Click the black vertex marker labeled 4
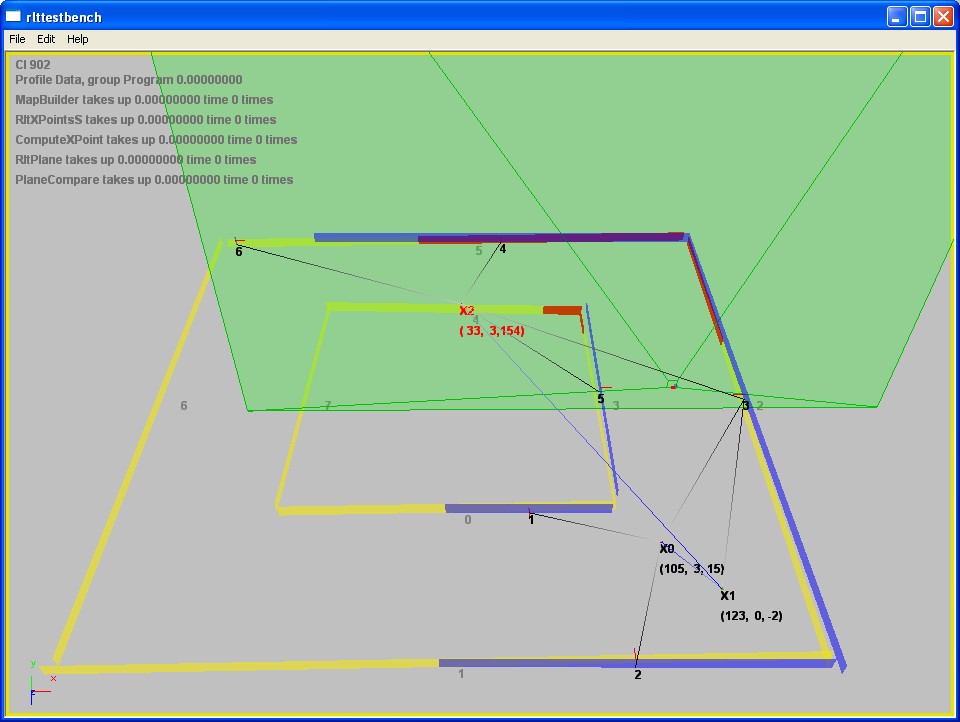The image size is (960, 722). pos(502,249)
